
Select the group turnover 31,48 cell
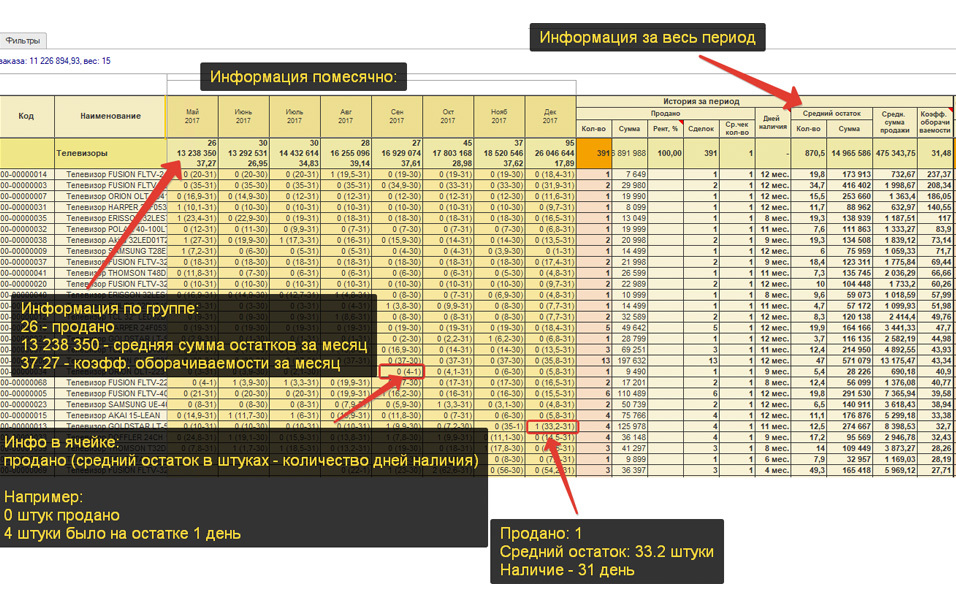pyautogui.click(x=935, y=153)
